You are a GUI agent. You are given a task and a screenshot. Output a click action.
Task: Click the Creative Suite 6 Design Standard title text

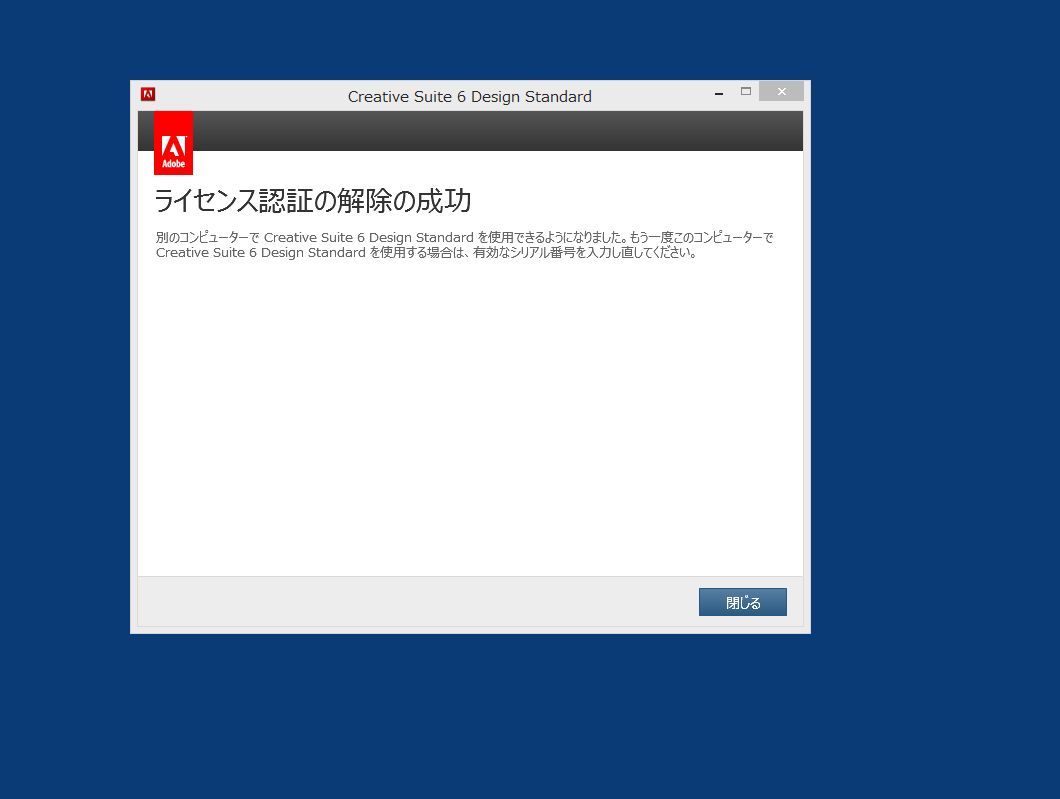tap(470, 97)
